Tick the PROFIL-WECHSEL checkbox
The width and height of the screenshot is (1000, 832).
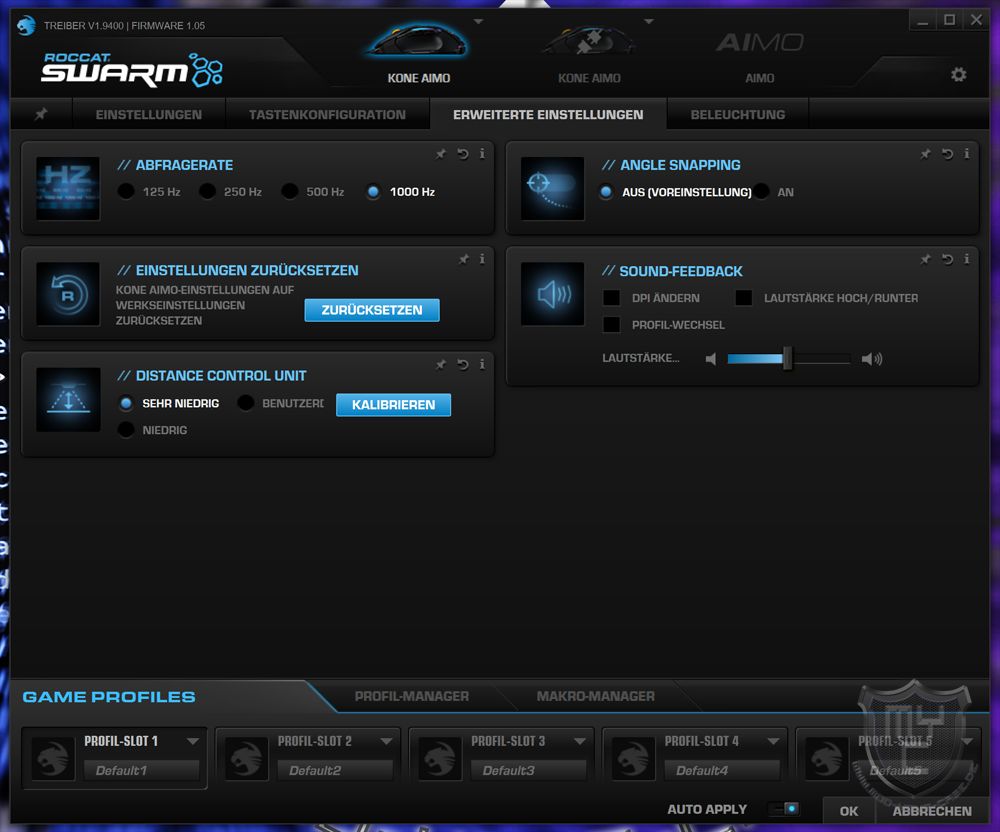pos(611,325)
